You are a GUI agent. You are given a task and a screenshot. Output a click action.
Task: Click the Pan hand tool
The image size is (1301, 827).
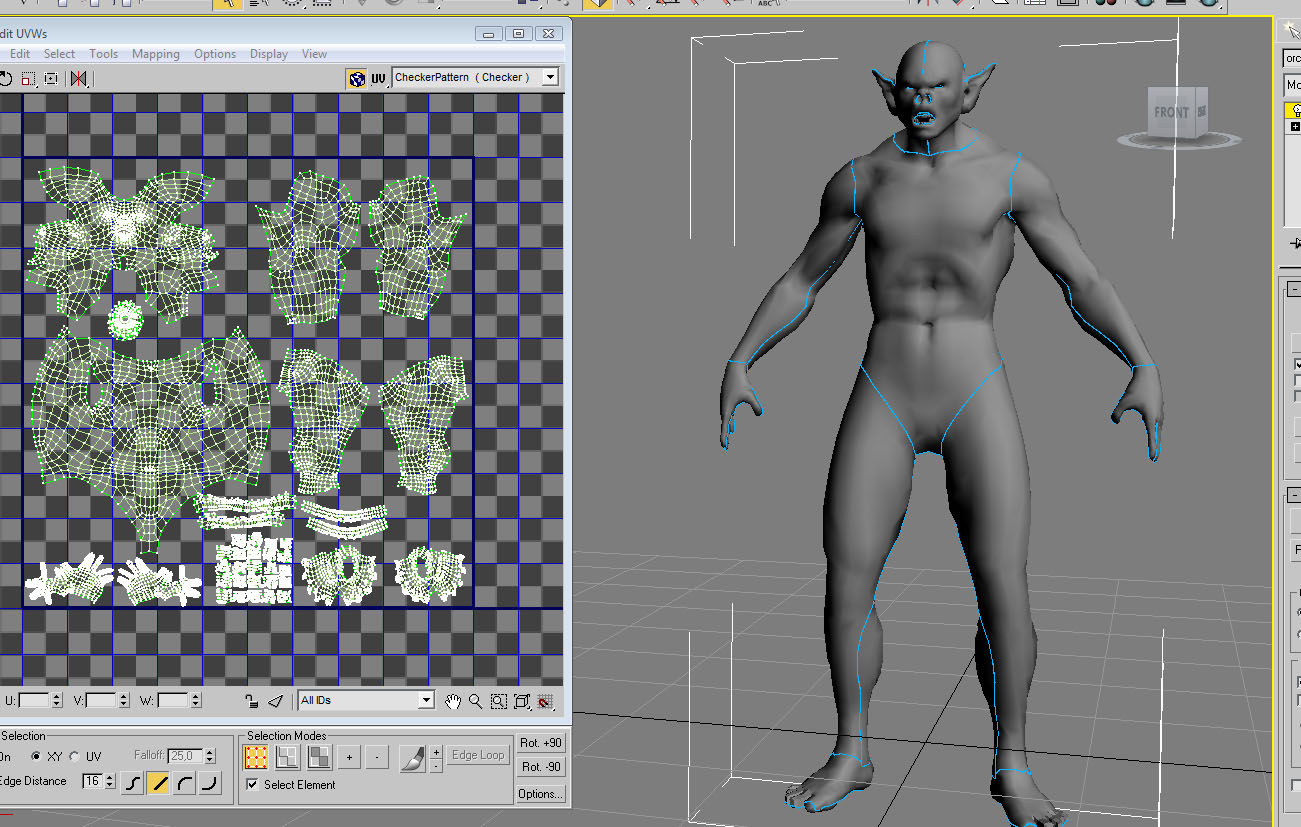453,701
